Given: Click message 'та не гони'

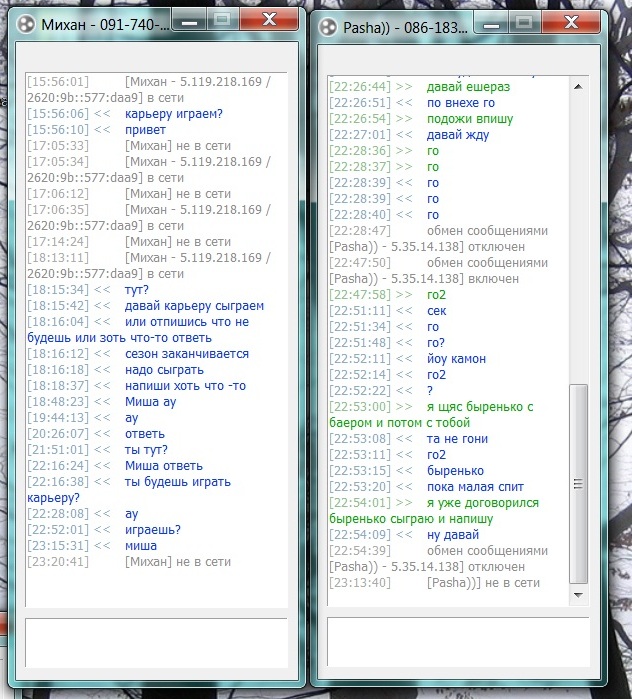Looking at the screenshot, I should click(457, 439).
